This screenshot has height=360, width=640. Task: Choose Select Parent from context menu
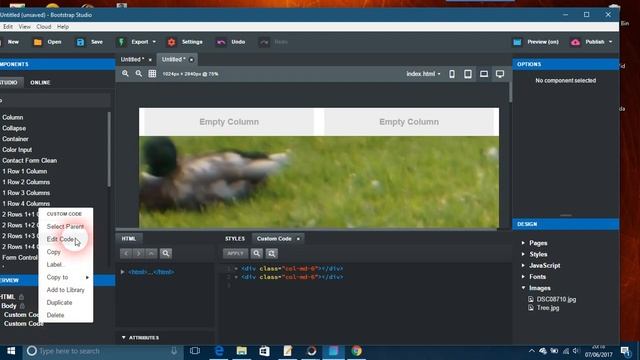tap(65, 227)
